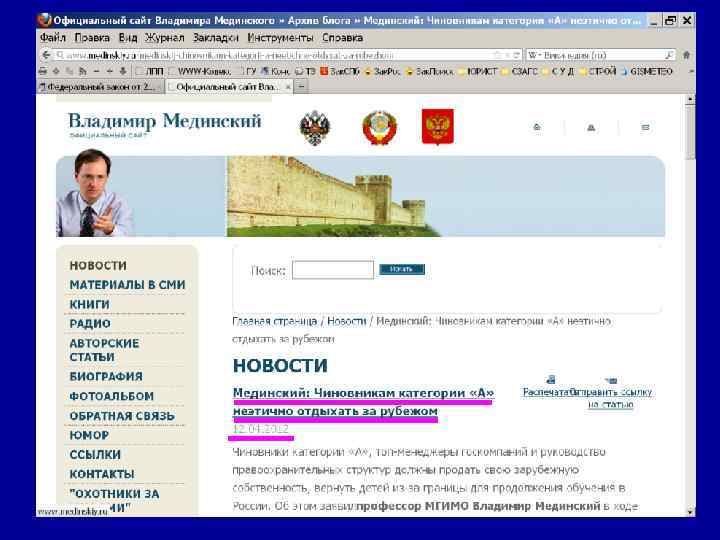Open РАДИО in the sidebar menu
This screenshot has width=720, height=540.
coord(90,324)
